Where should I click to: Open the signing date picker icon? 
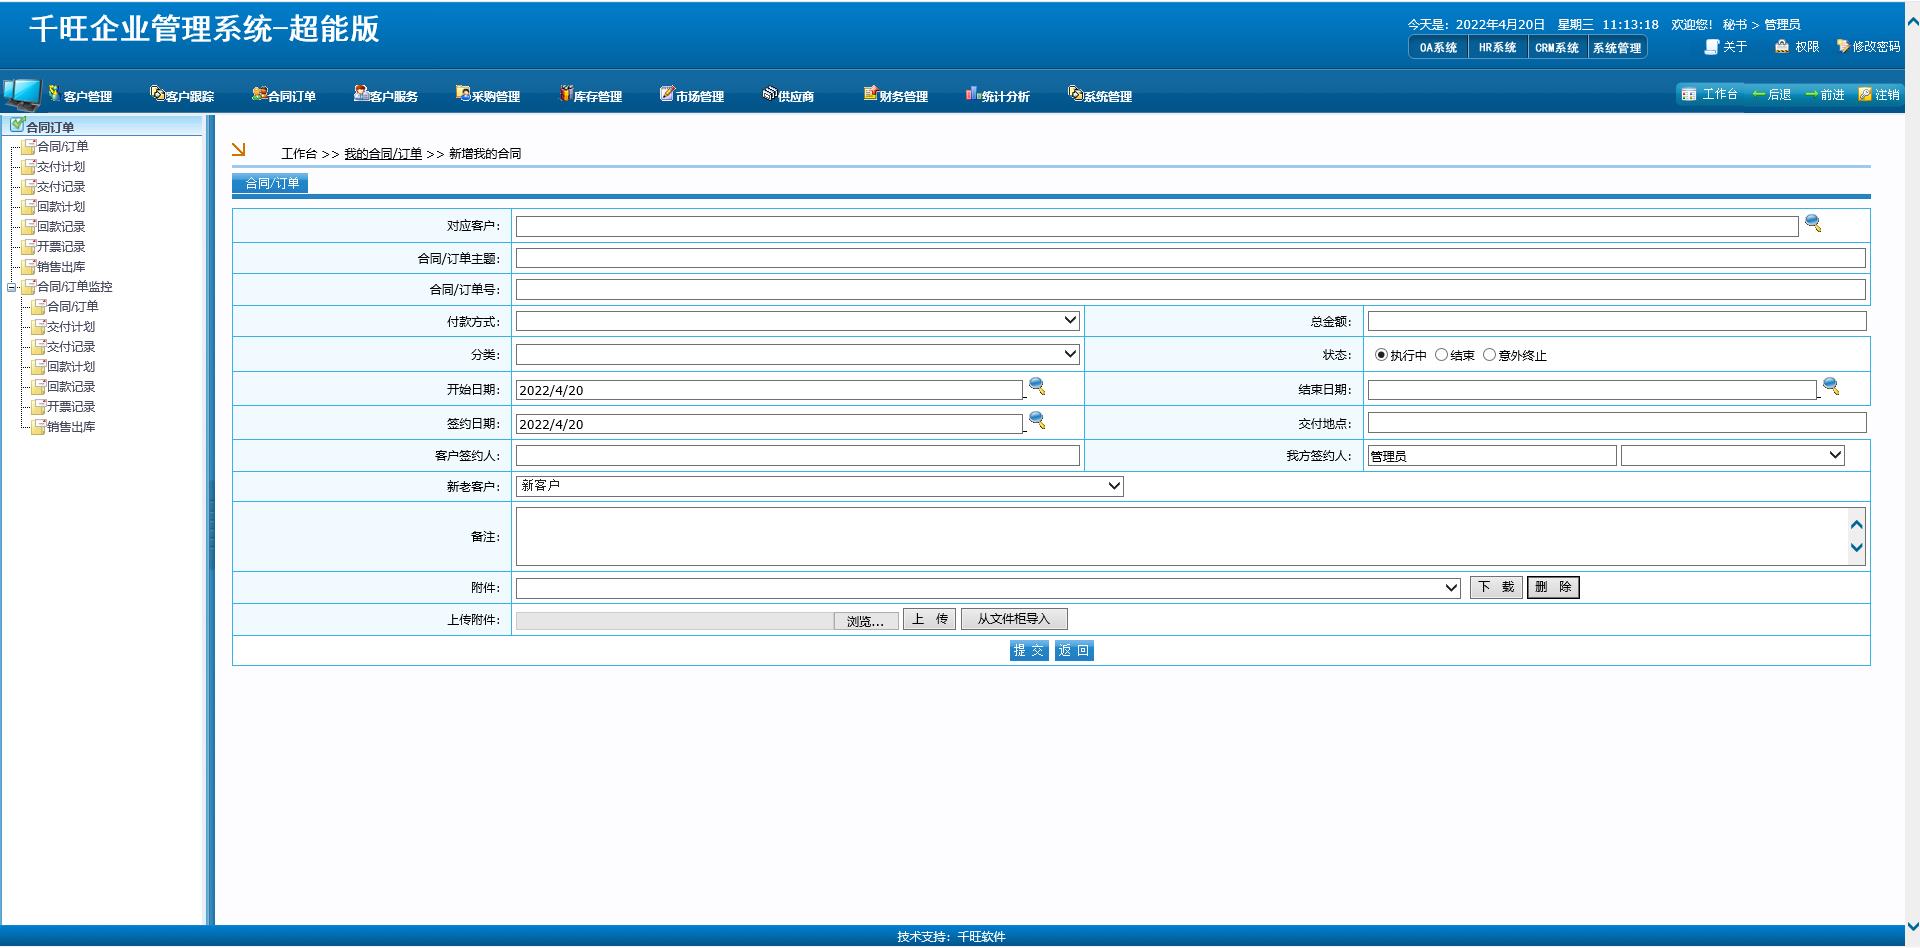point(1037,420)
